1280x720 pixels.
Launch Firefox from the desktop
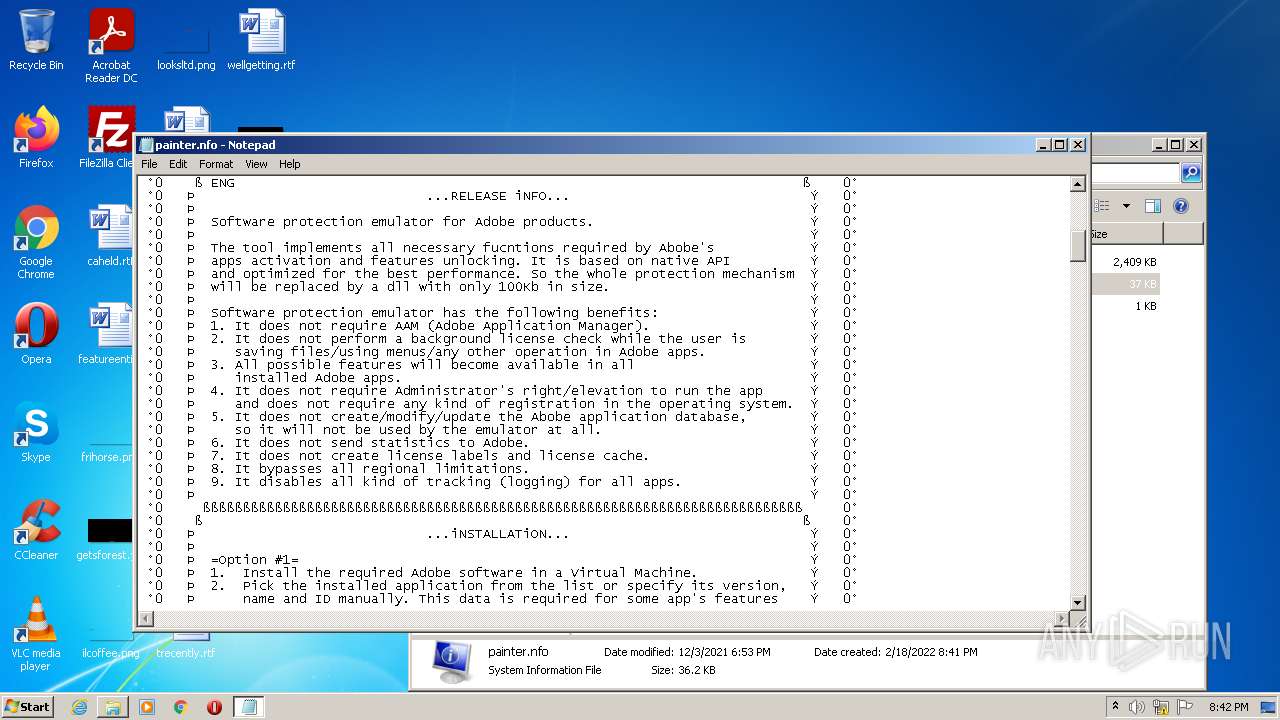click(x=36, y=139)
